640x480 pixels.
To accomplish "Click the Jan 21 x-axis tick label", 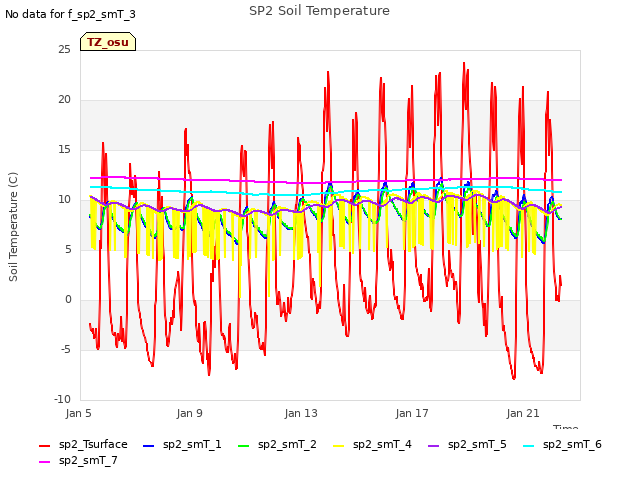I will [x=523, y=413].
